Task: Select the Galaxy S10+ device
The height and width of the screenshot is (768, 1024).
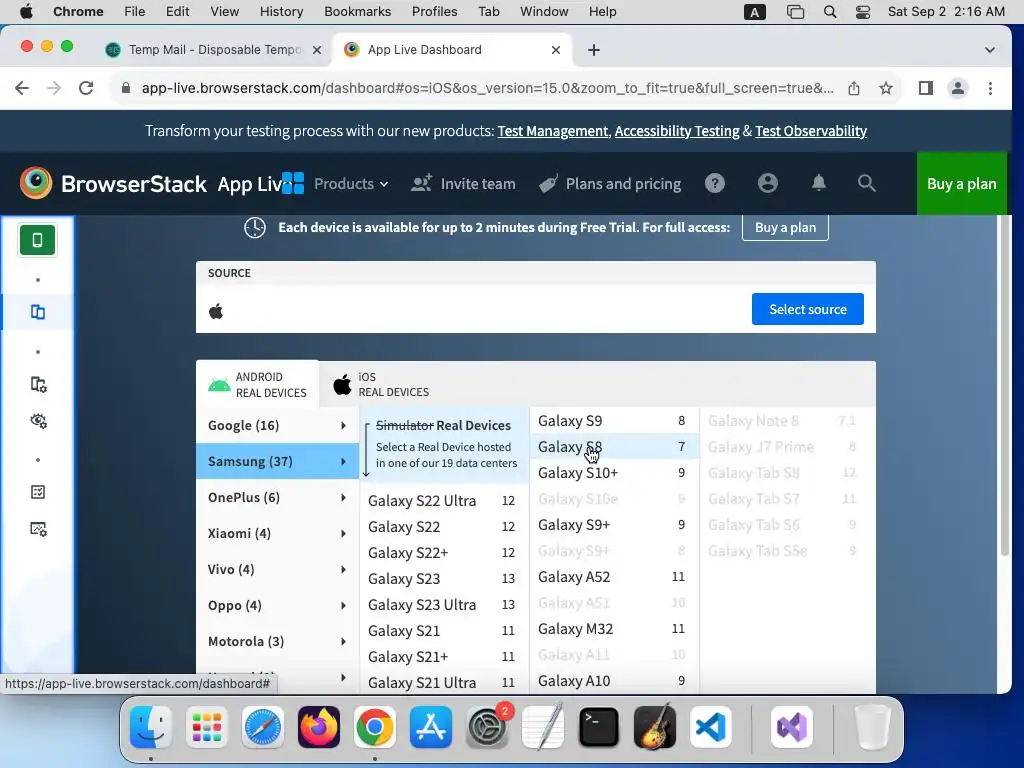Action: tap(613, 473)
